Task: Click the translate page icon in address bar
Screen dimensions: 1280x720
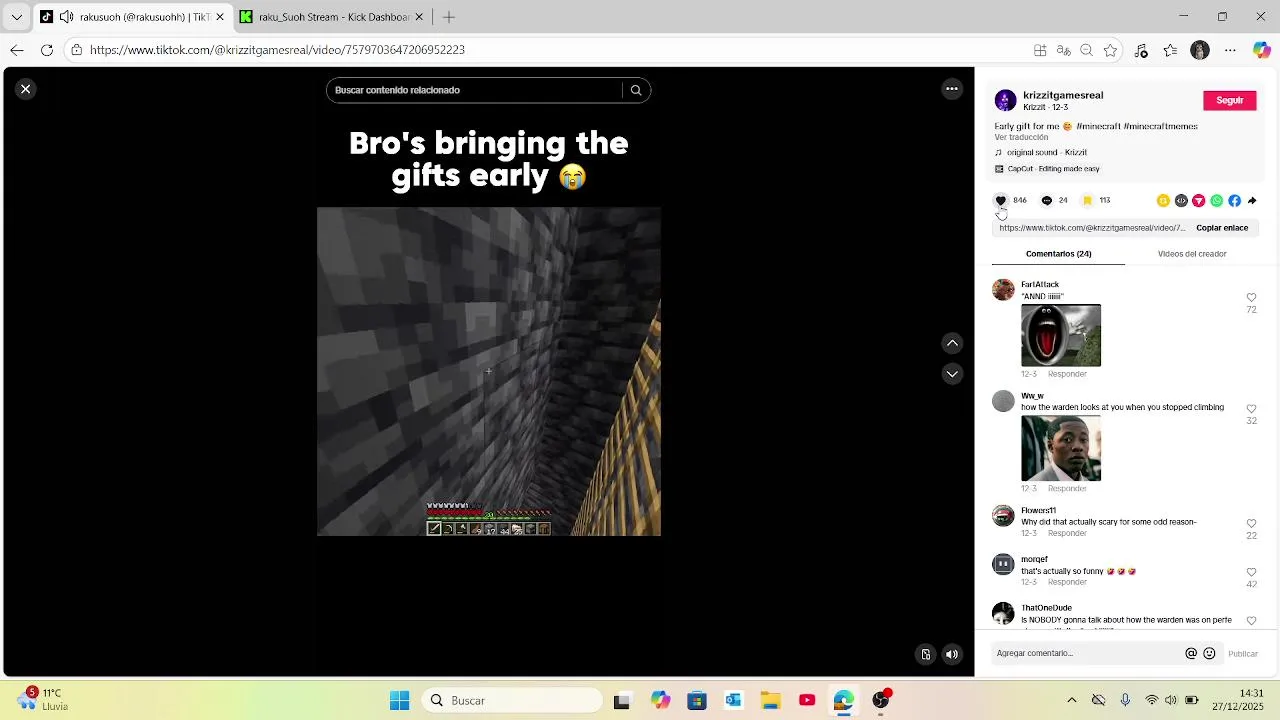Action: [x=1064, y=50]
